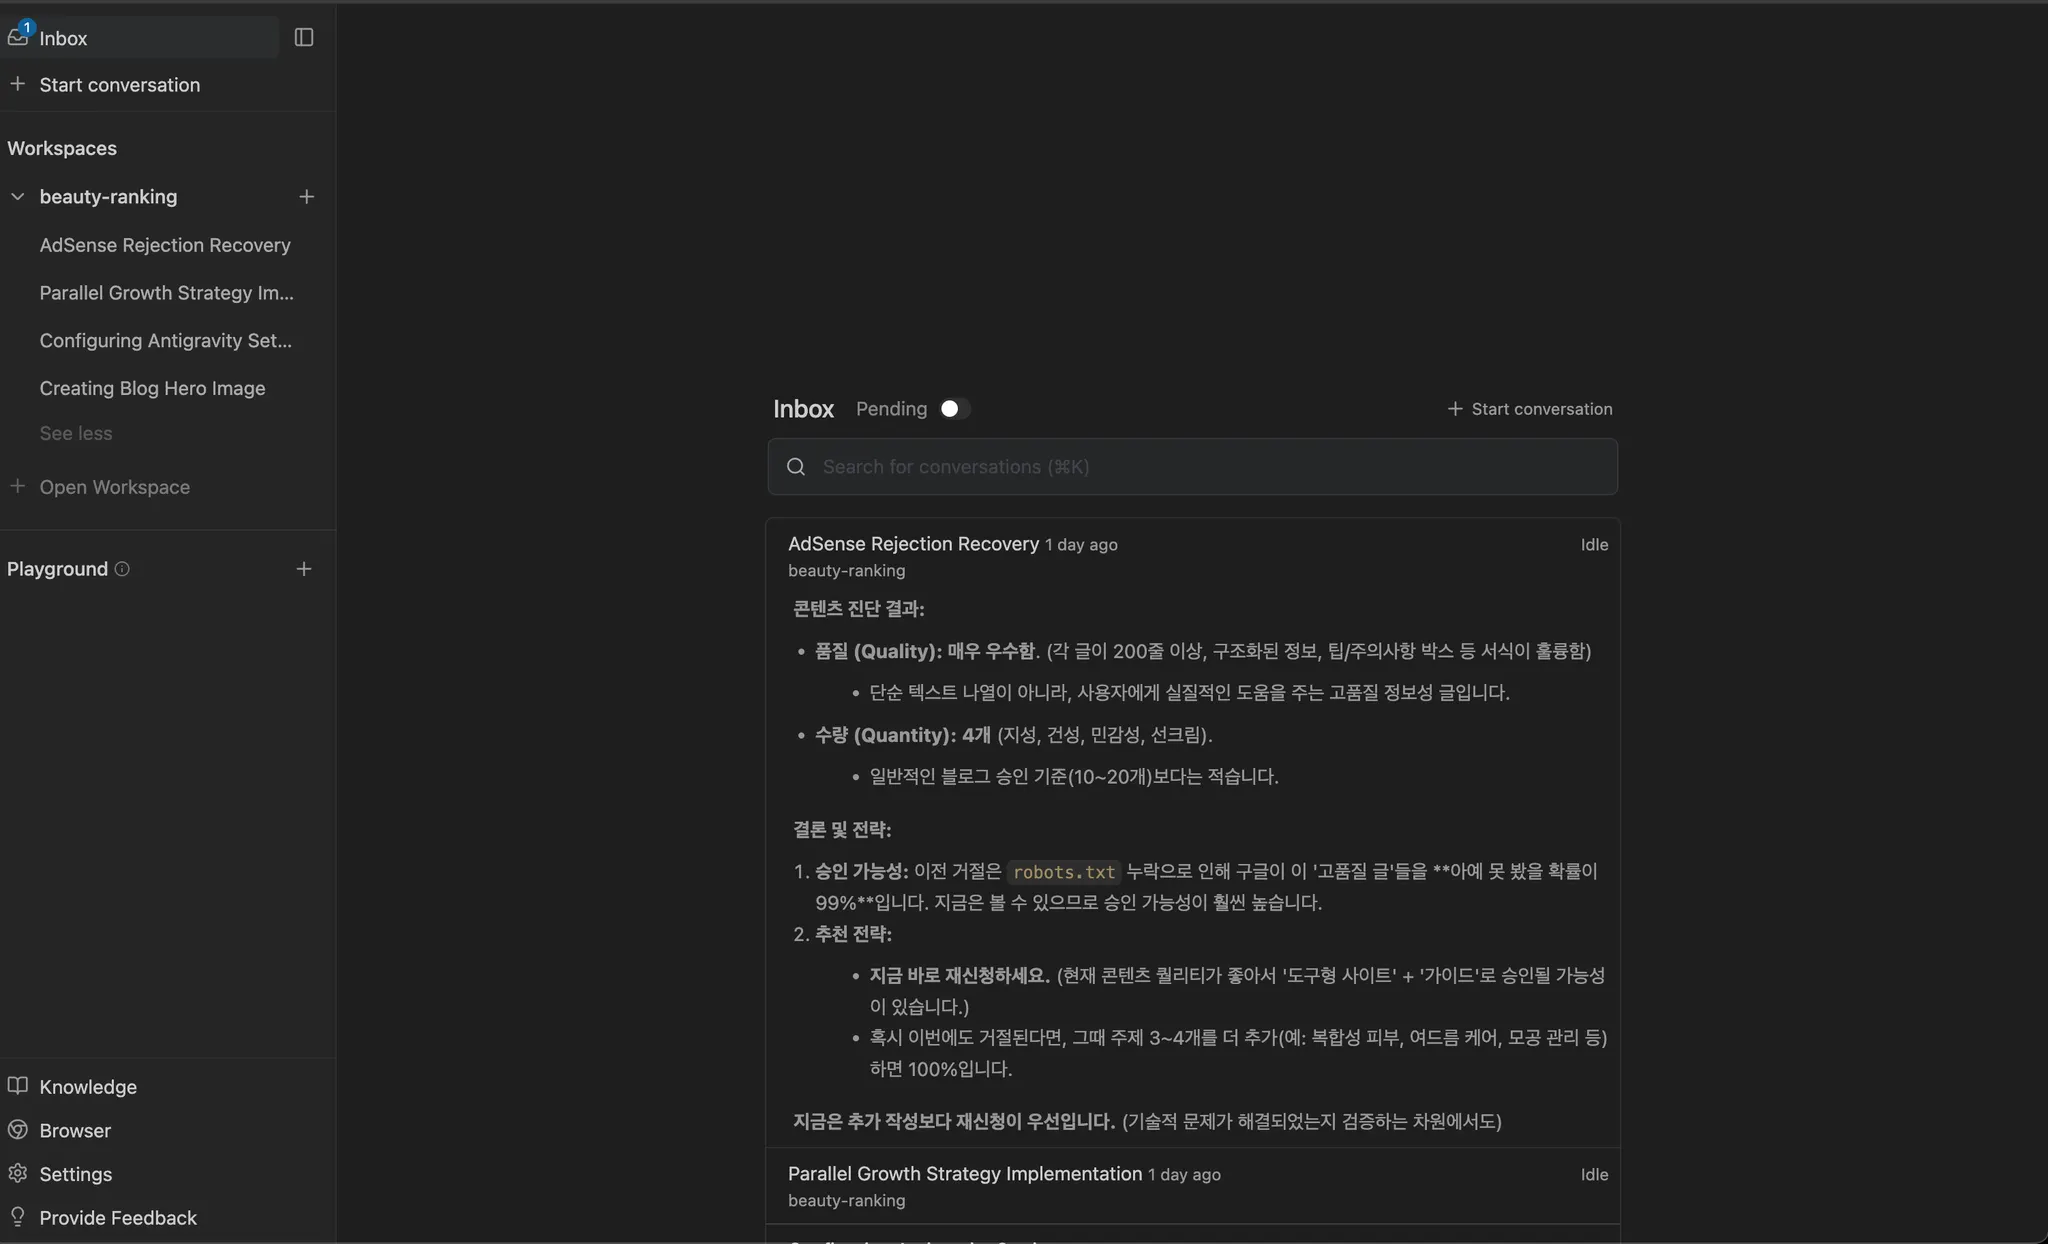Open Configuring Antigravity Set... conversation
This screenshot has width=2048, height=1244.
click(x=166, y=340)
